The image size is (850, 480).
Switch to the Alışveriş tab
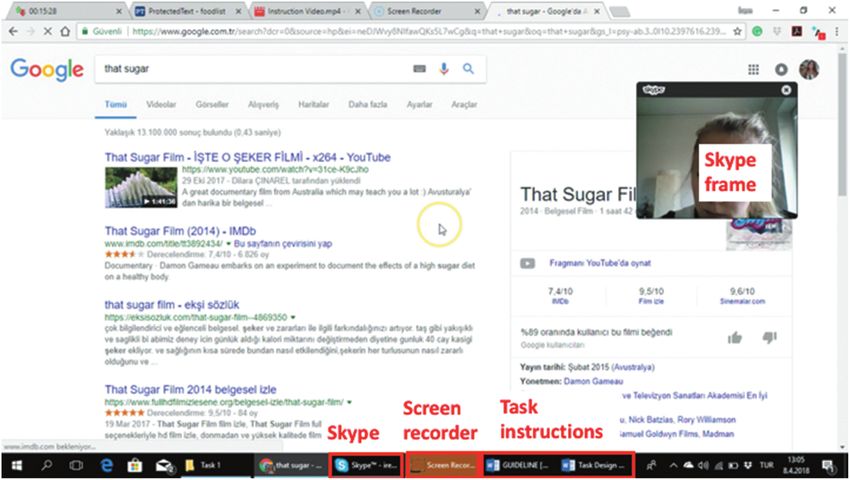coord(263,104)
